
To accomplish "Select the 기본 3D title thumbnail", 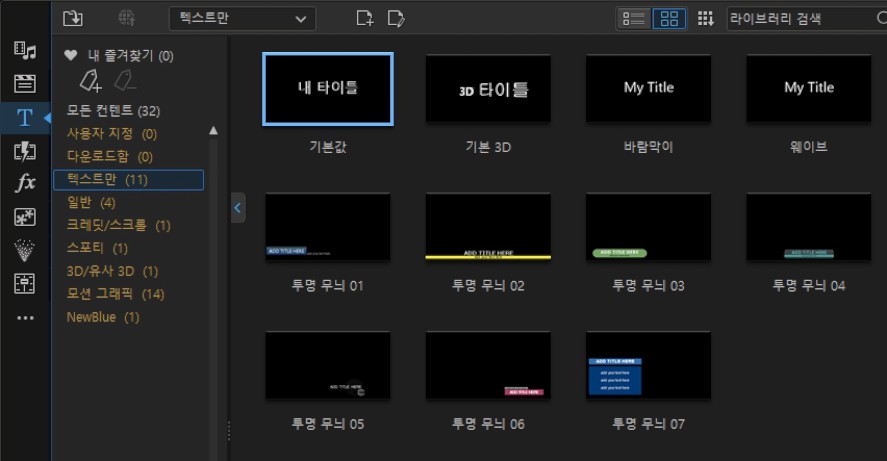I will click(x=488, y=89).
